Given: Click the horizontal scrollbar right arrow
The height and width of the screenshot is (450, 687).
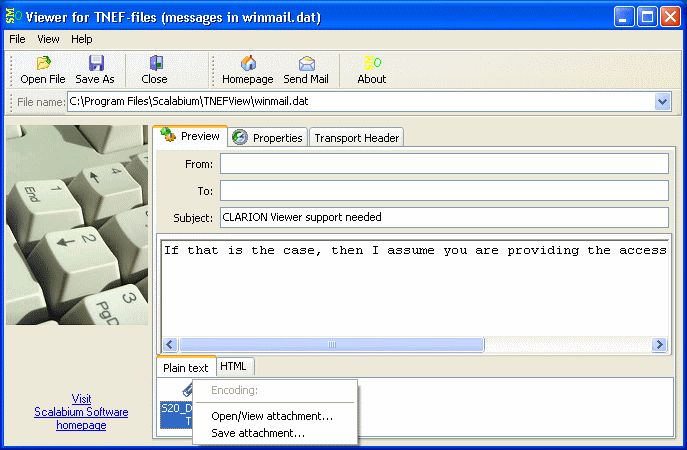Looking at the screenshot, I should tap(659, 344).
